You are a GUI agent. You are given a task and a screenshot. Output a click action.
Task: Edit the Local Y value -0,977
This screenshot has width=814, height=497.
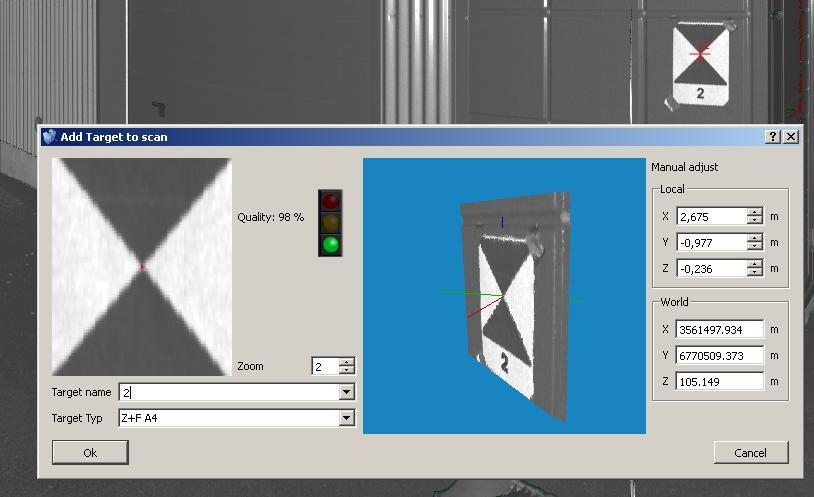click(x=712, y=243)
